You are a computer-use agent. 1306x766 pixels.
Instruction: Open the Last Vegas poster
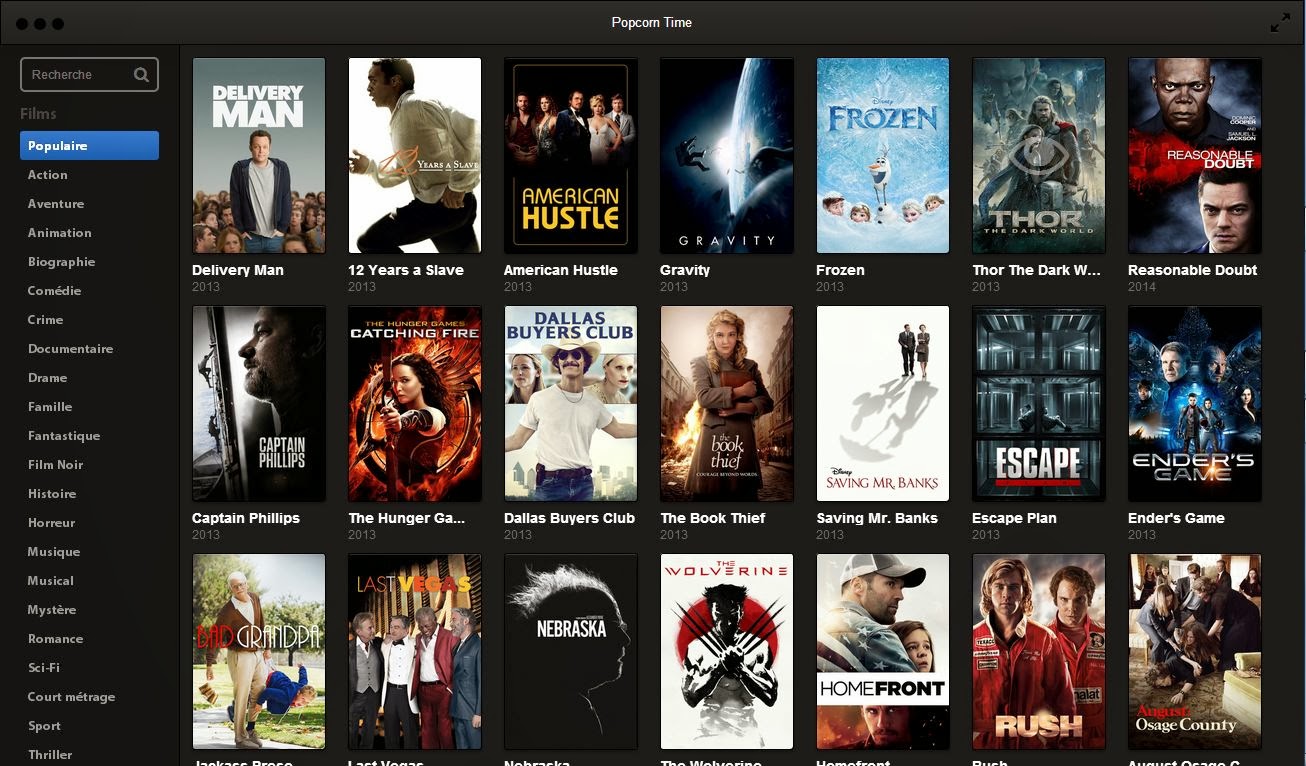415,651
